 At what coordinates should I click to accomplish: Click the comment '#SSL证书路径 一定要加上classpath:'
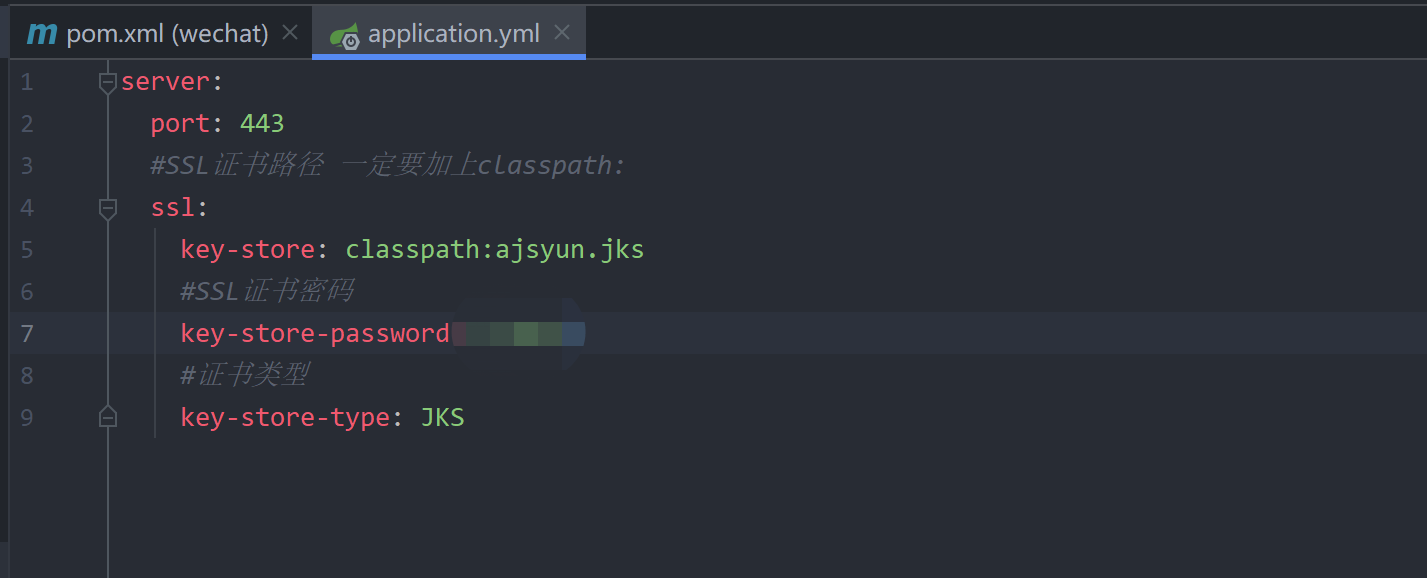tap(388, 166)
